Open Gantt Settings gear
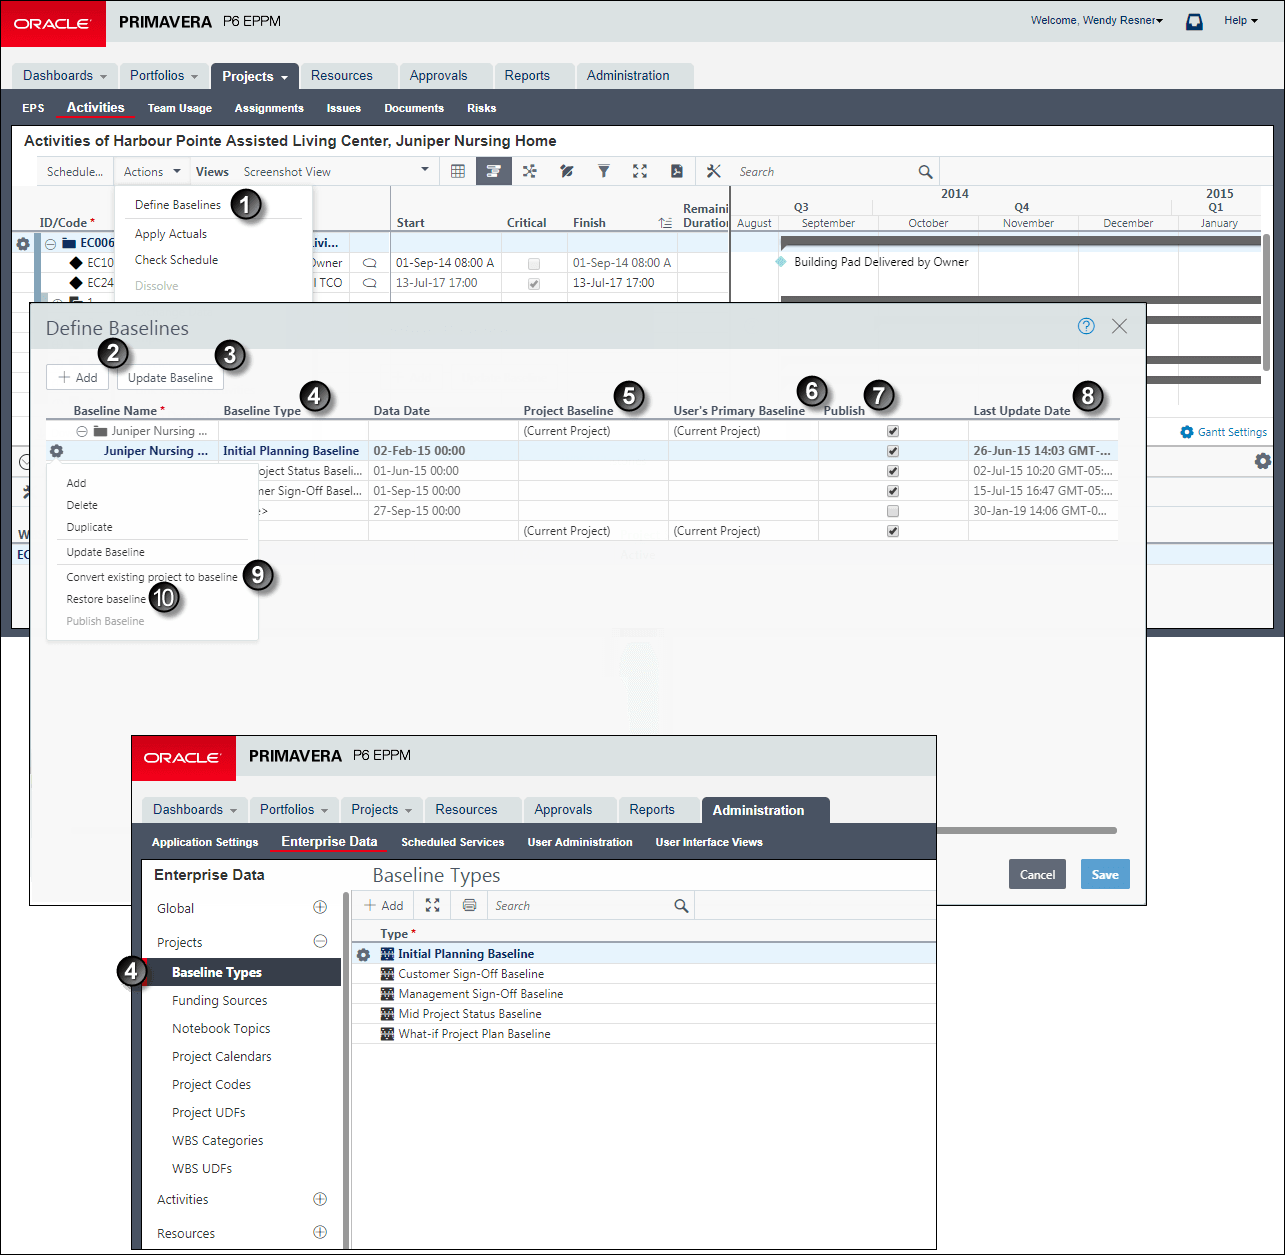Image resolution: width=1285 pixels, height=1255 pixels. click(1187, 432)
